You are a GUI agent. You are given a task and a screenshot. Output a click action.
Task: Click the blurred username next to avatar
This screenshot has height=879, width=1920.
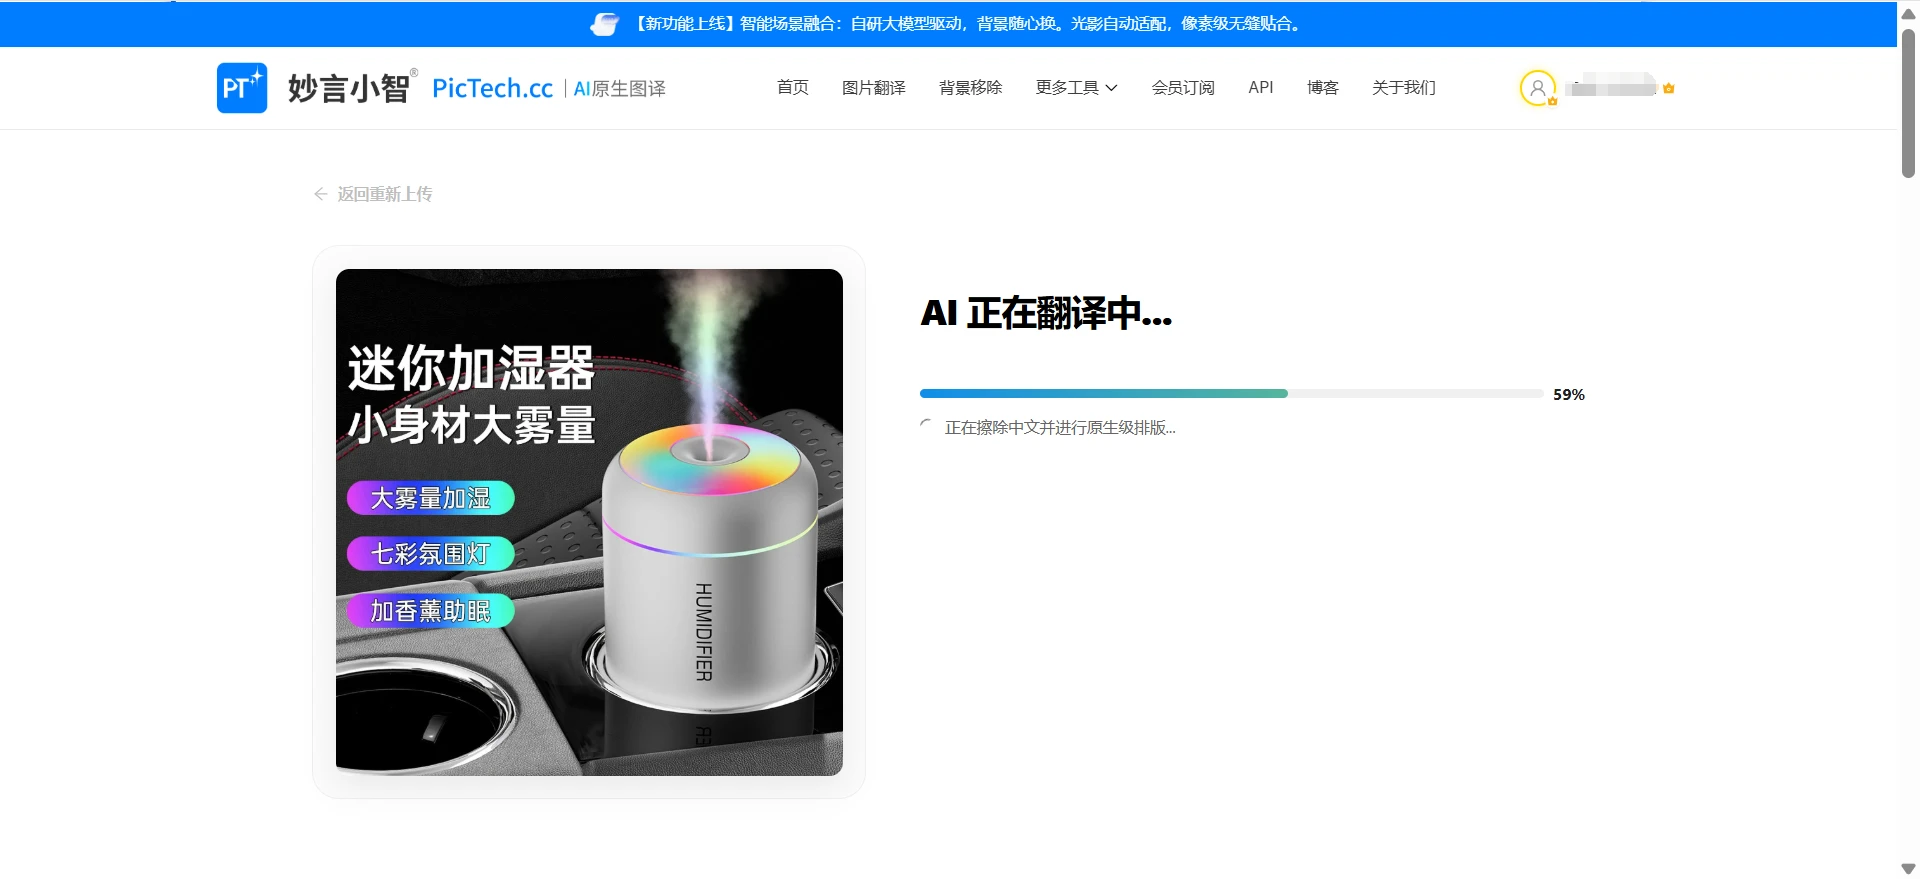point(1611,86)
